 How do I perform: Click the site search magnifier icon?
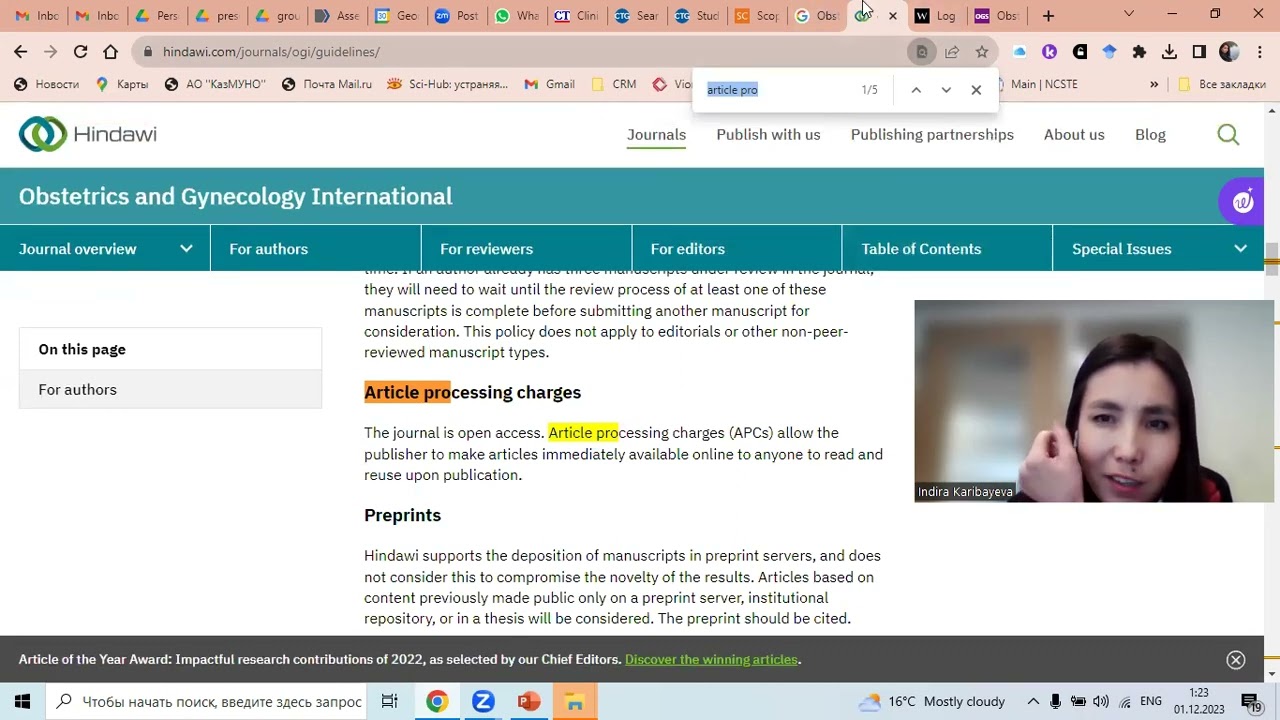(x=1228, y=134)
